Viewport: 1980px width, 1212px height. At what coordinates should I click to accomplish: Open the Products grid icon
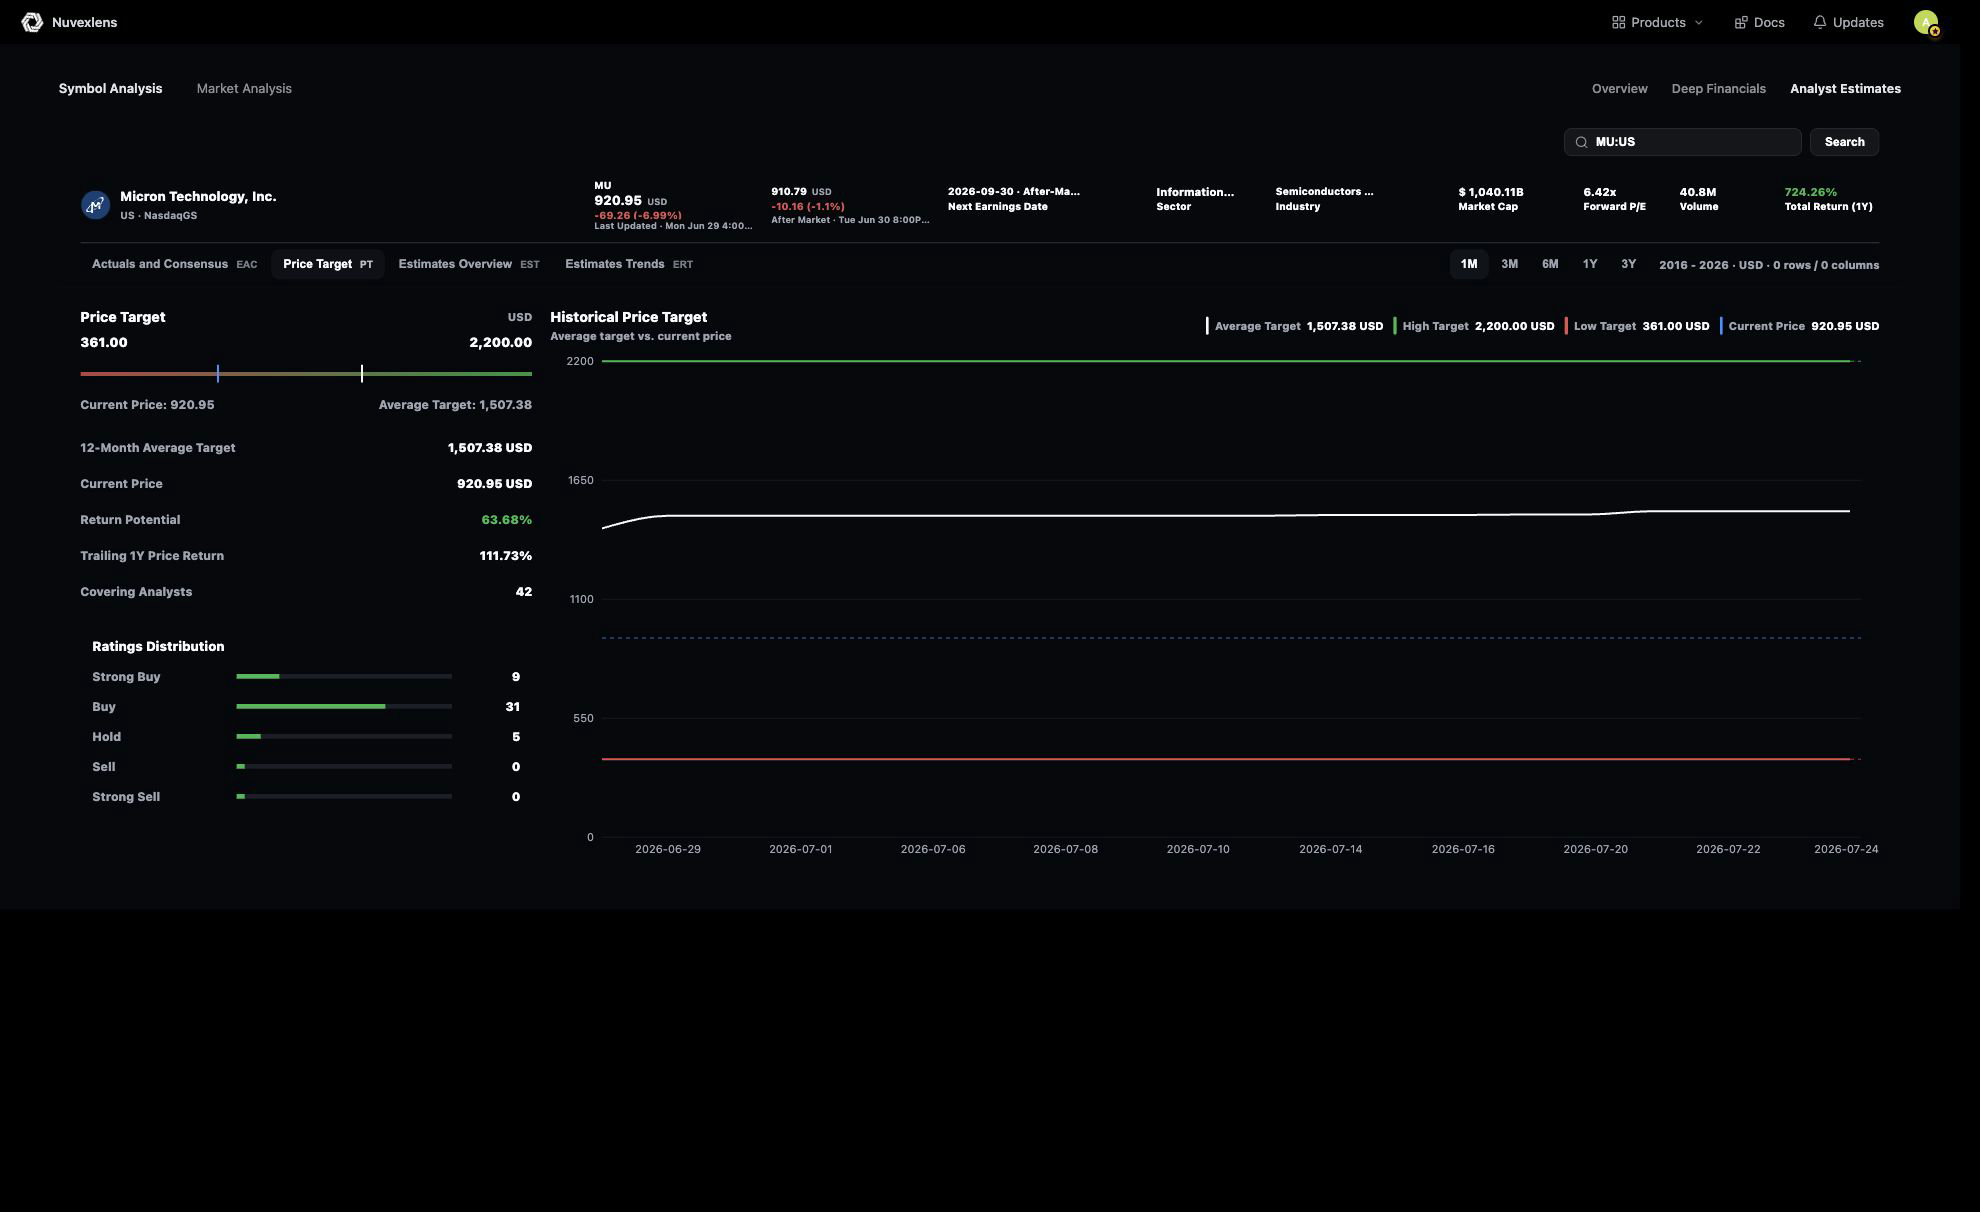(1618, 22)
